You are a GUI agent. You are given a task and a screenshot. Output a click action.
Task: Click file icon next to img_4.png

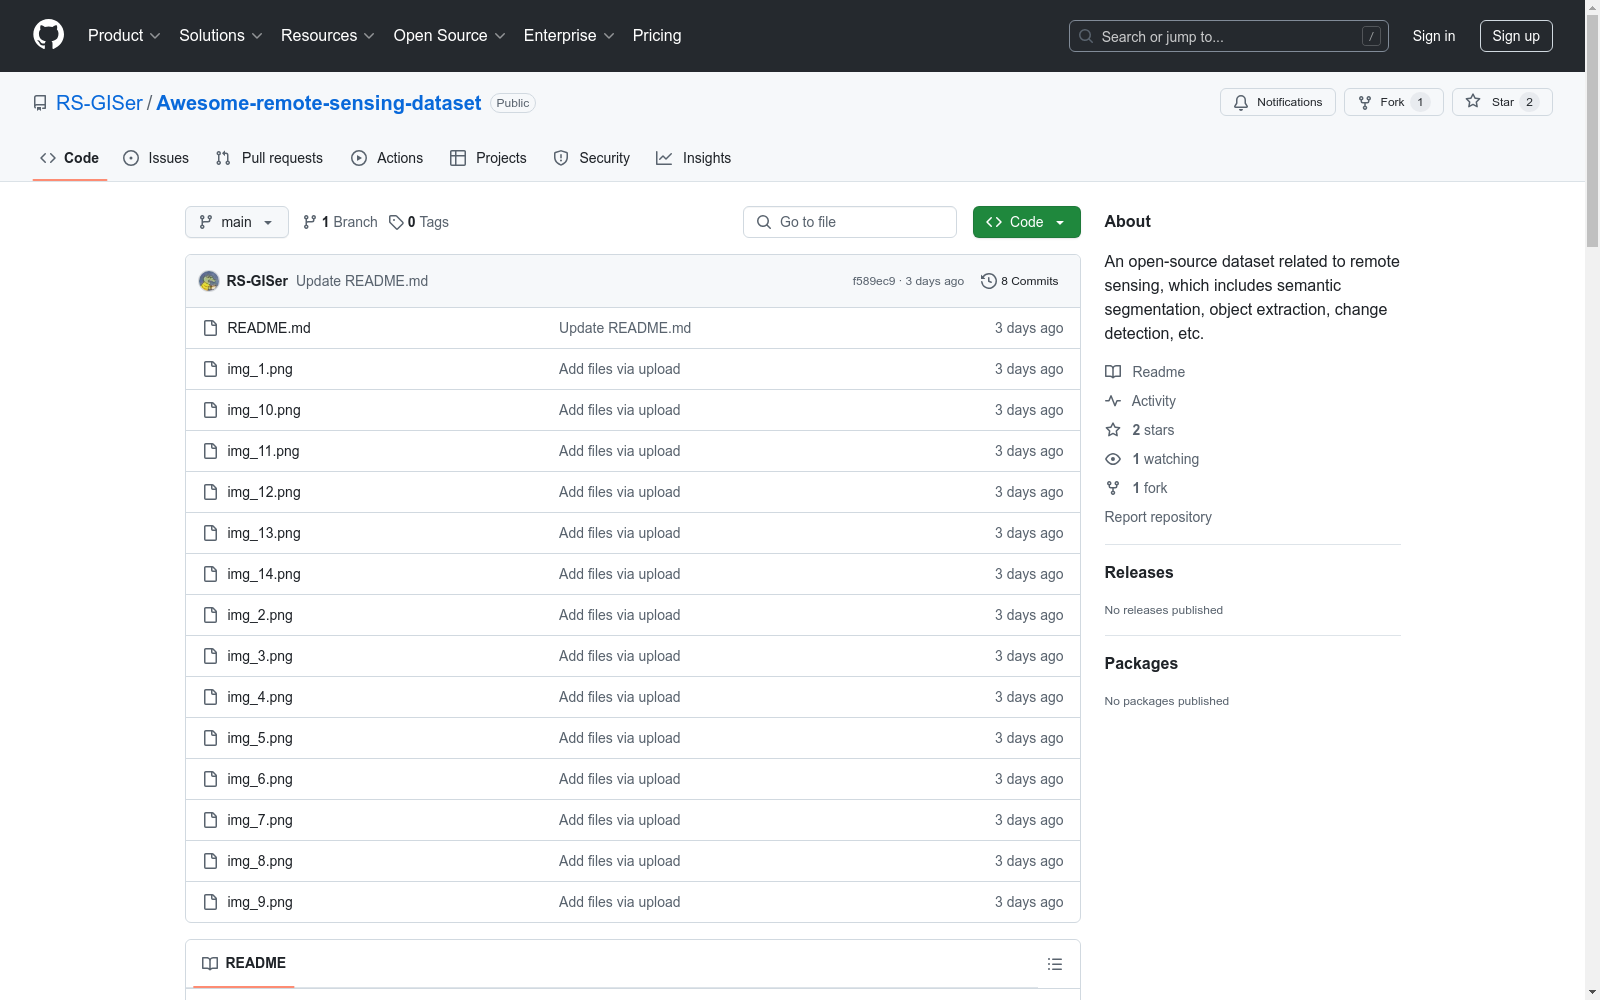click(210, 697)
